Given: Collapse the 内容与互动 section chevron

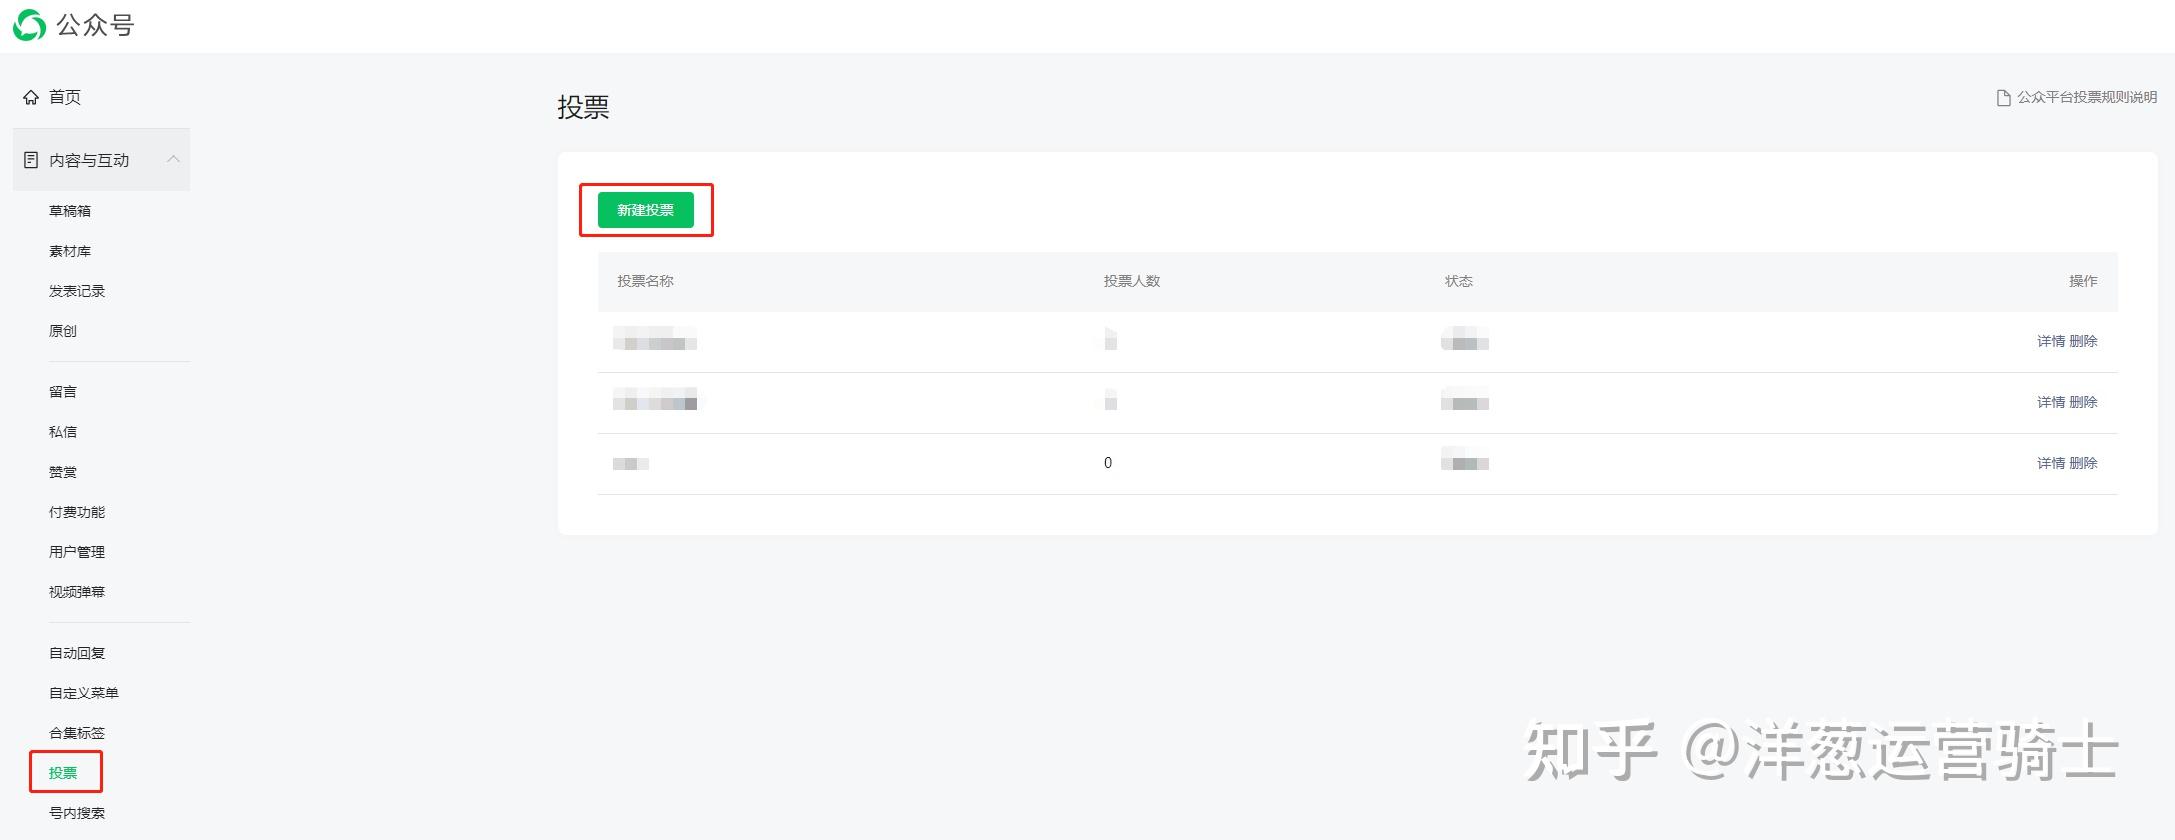Looking at the screenshot, I should (x=173, y=159).
